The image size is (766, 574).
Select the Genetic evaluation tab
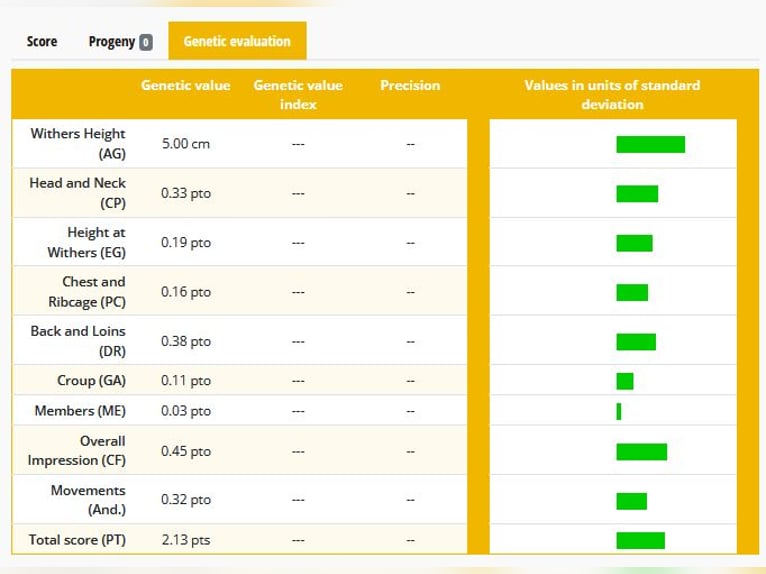[x=237, y=41]
